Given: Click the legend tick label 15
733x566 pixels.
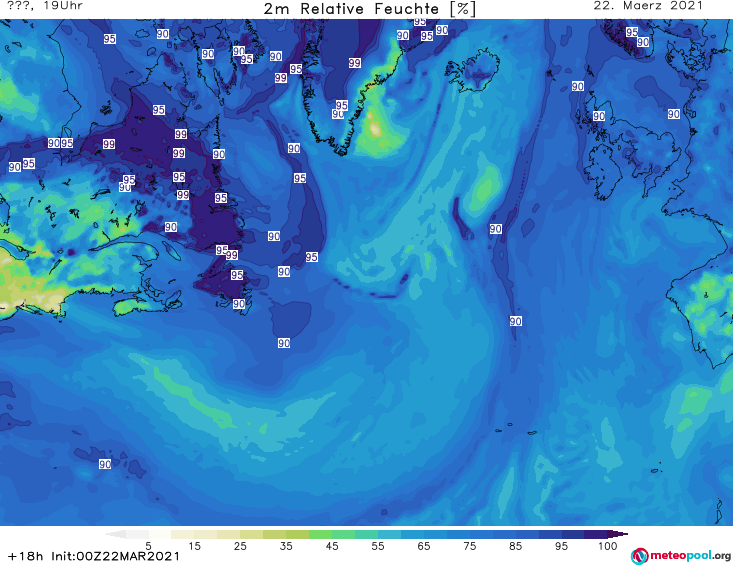Looking at the screenshot, I should click(x=194, y=545).
